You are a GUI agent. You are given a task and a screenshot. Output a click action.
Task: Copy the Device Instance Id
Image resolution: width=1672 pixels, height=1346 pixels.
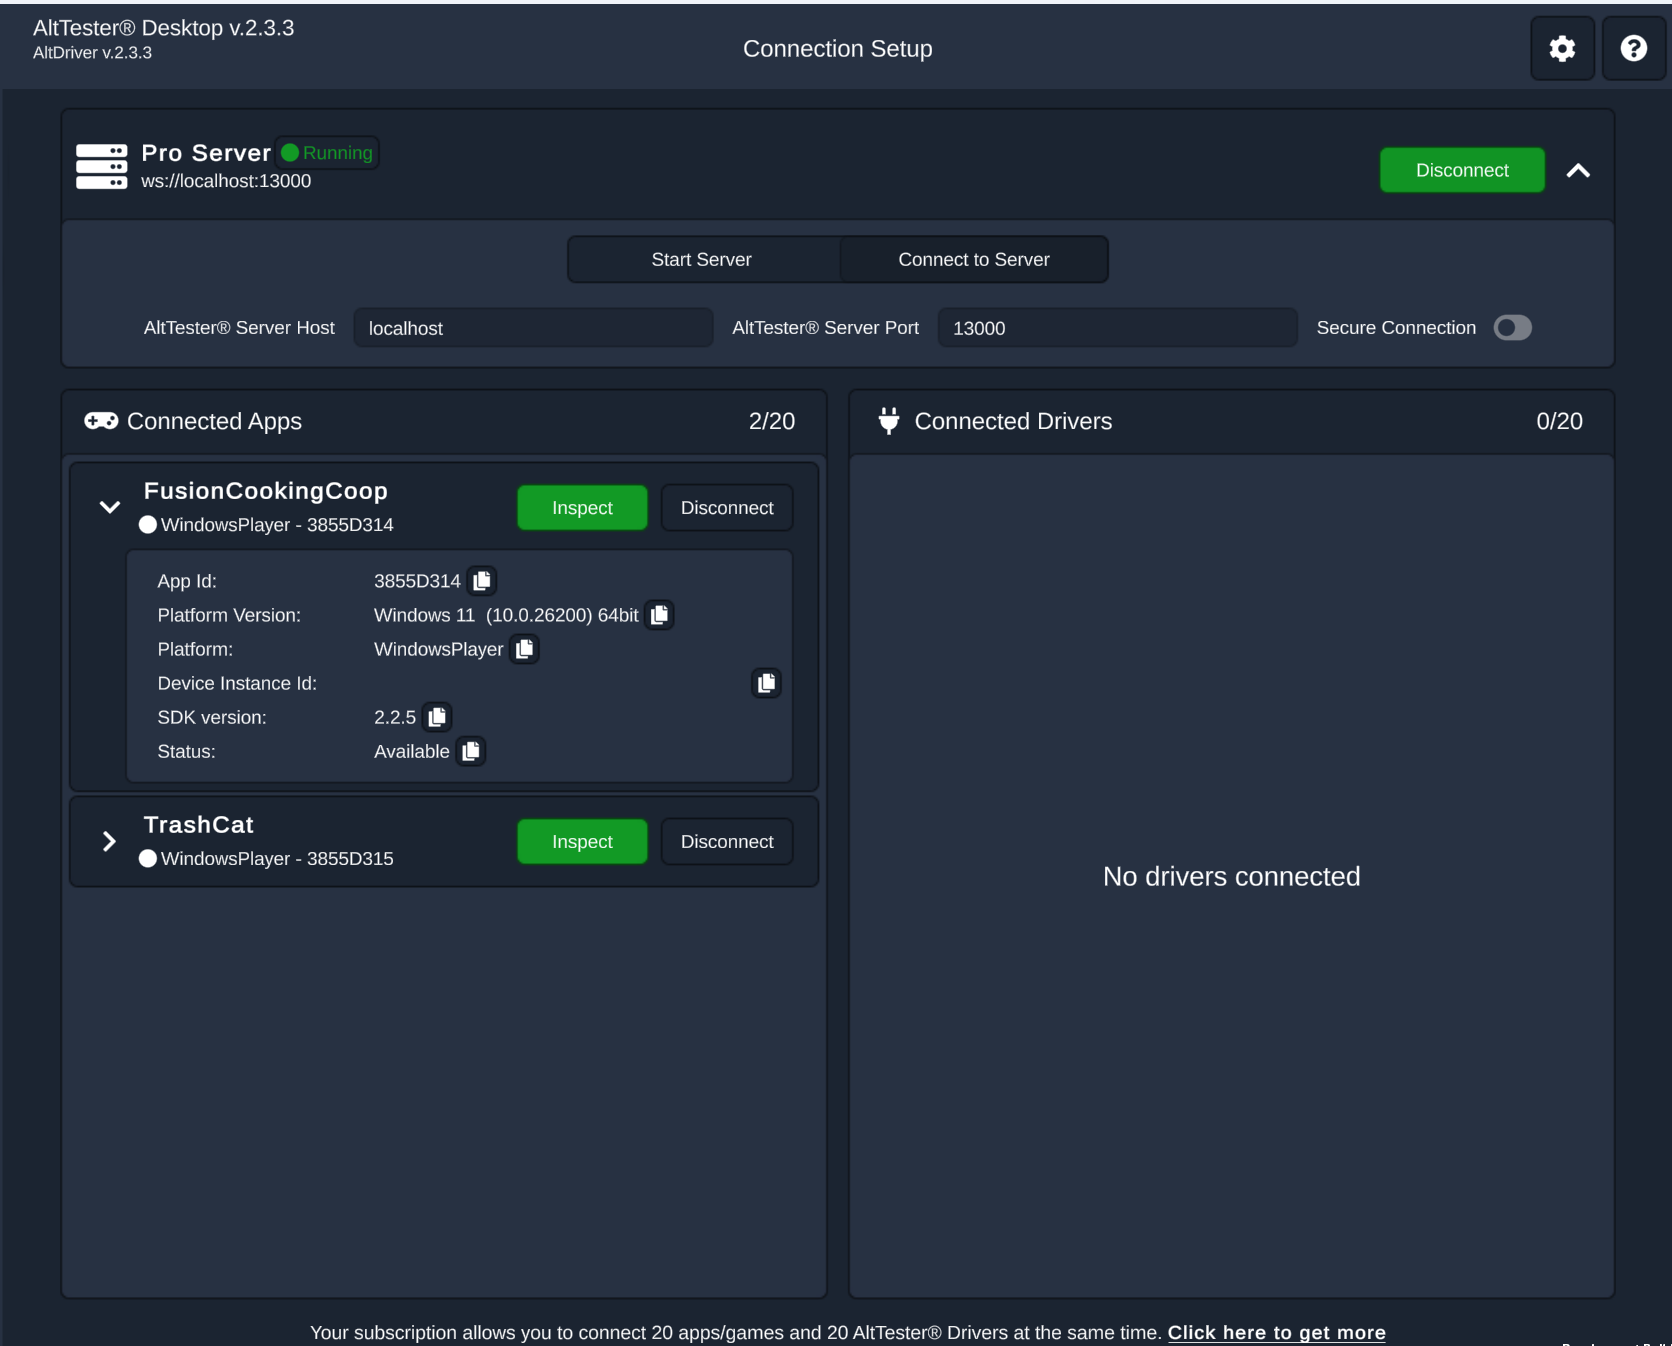tap(767, 683)
